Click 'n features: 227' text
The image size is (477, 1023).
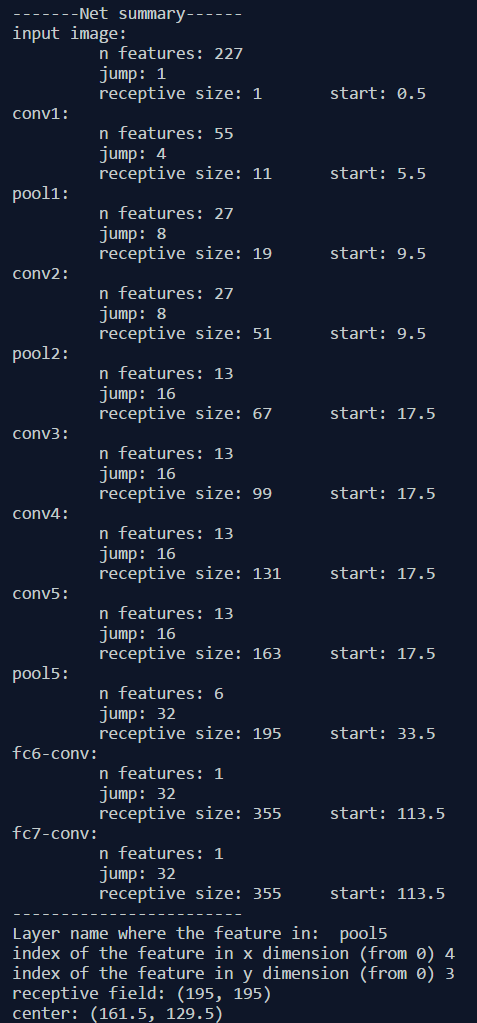(171, 53)
